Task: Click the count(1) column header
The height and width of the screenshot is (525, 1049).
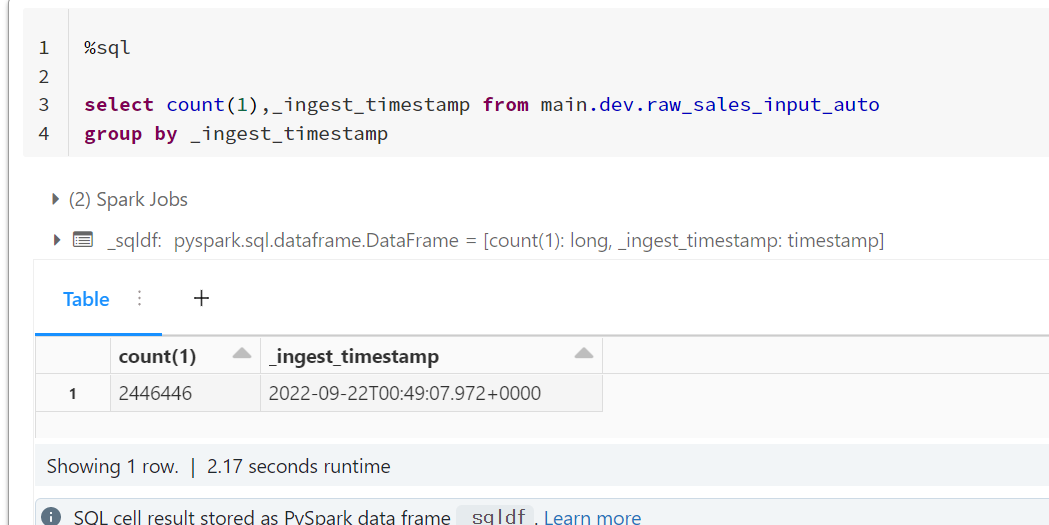Action: click(x=157, y=356)
